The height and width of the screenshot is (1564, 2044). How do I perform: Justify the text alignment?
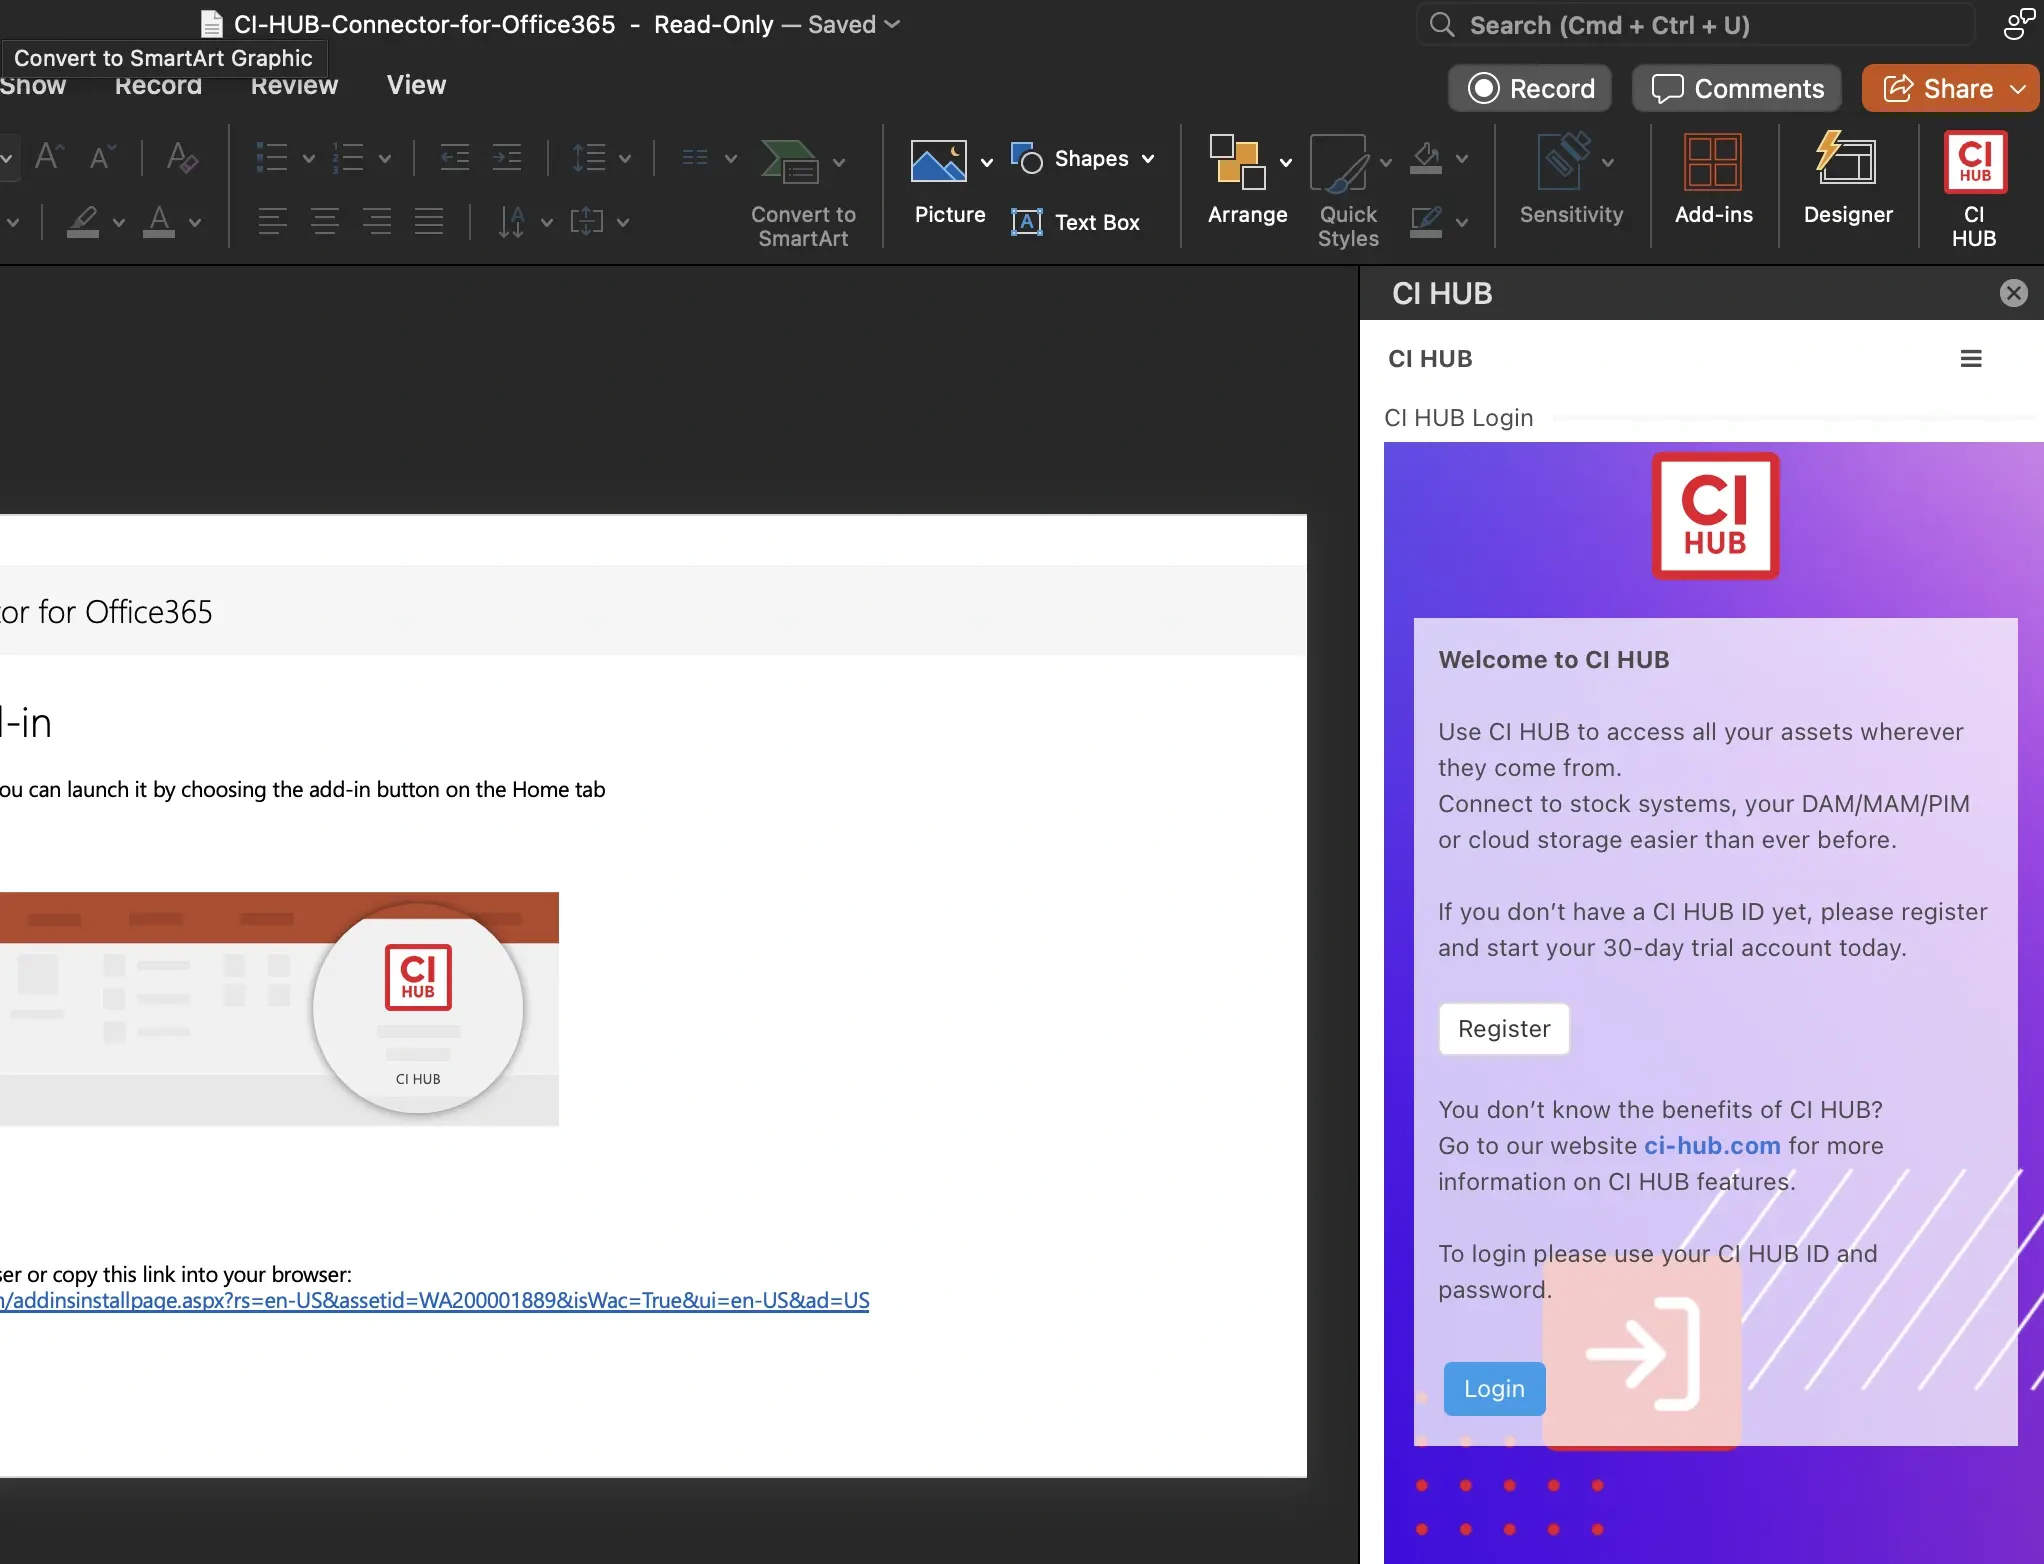click(x=429, y=221)
